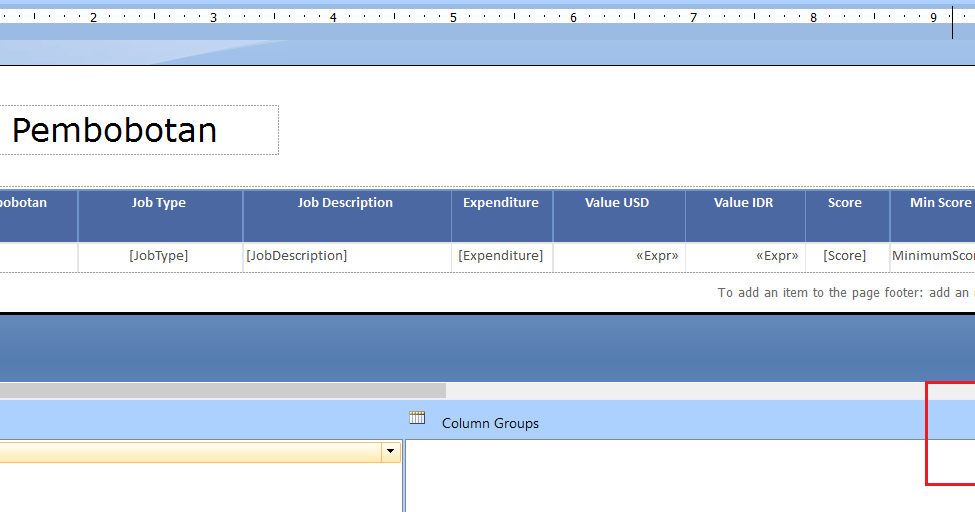Open the row group dropdown arrow
Image resolution: width=975 pixels, height=512 pixels.
coord(390,451)
